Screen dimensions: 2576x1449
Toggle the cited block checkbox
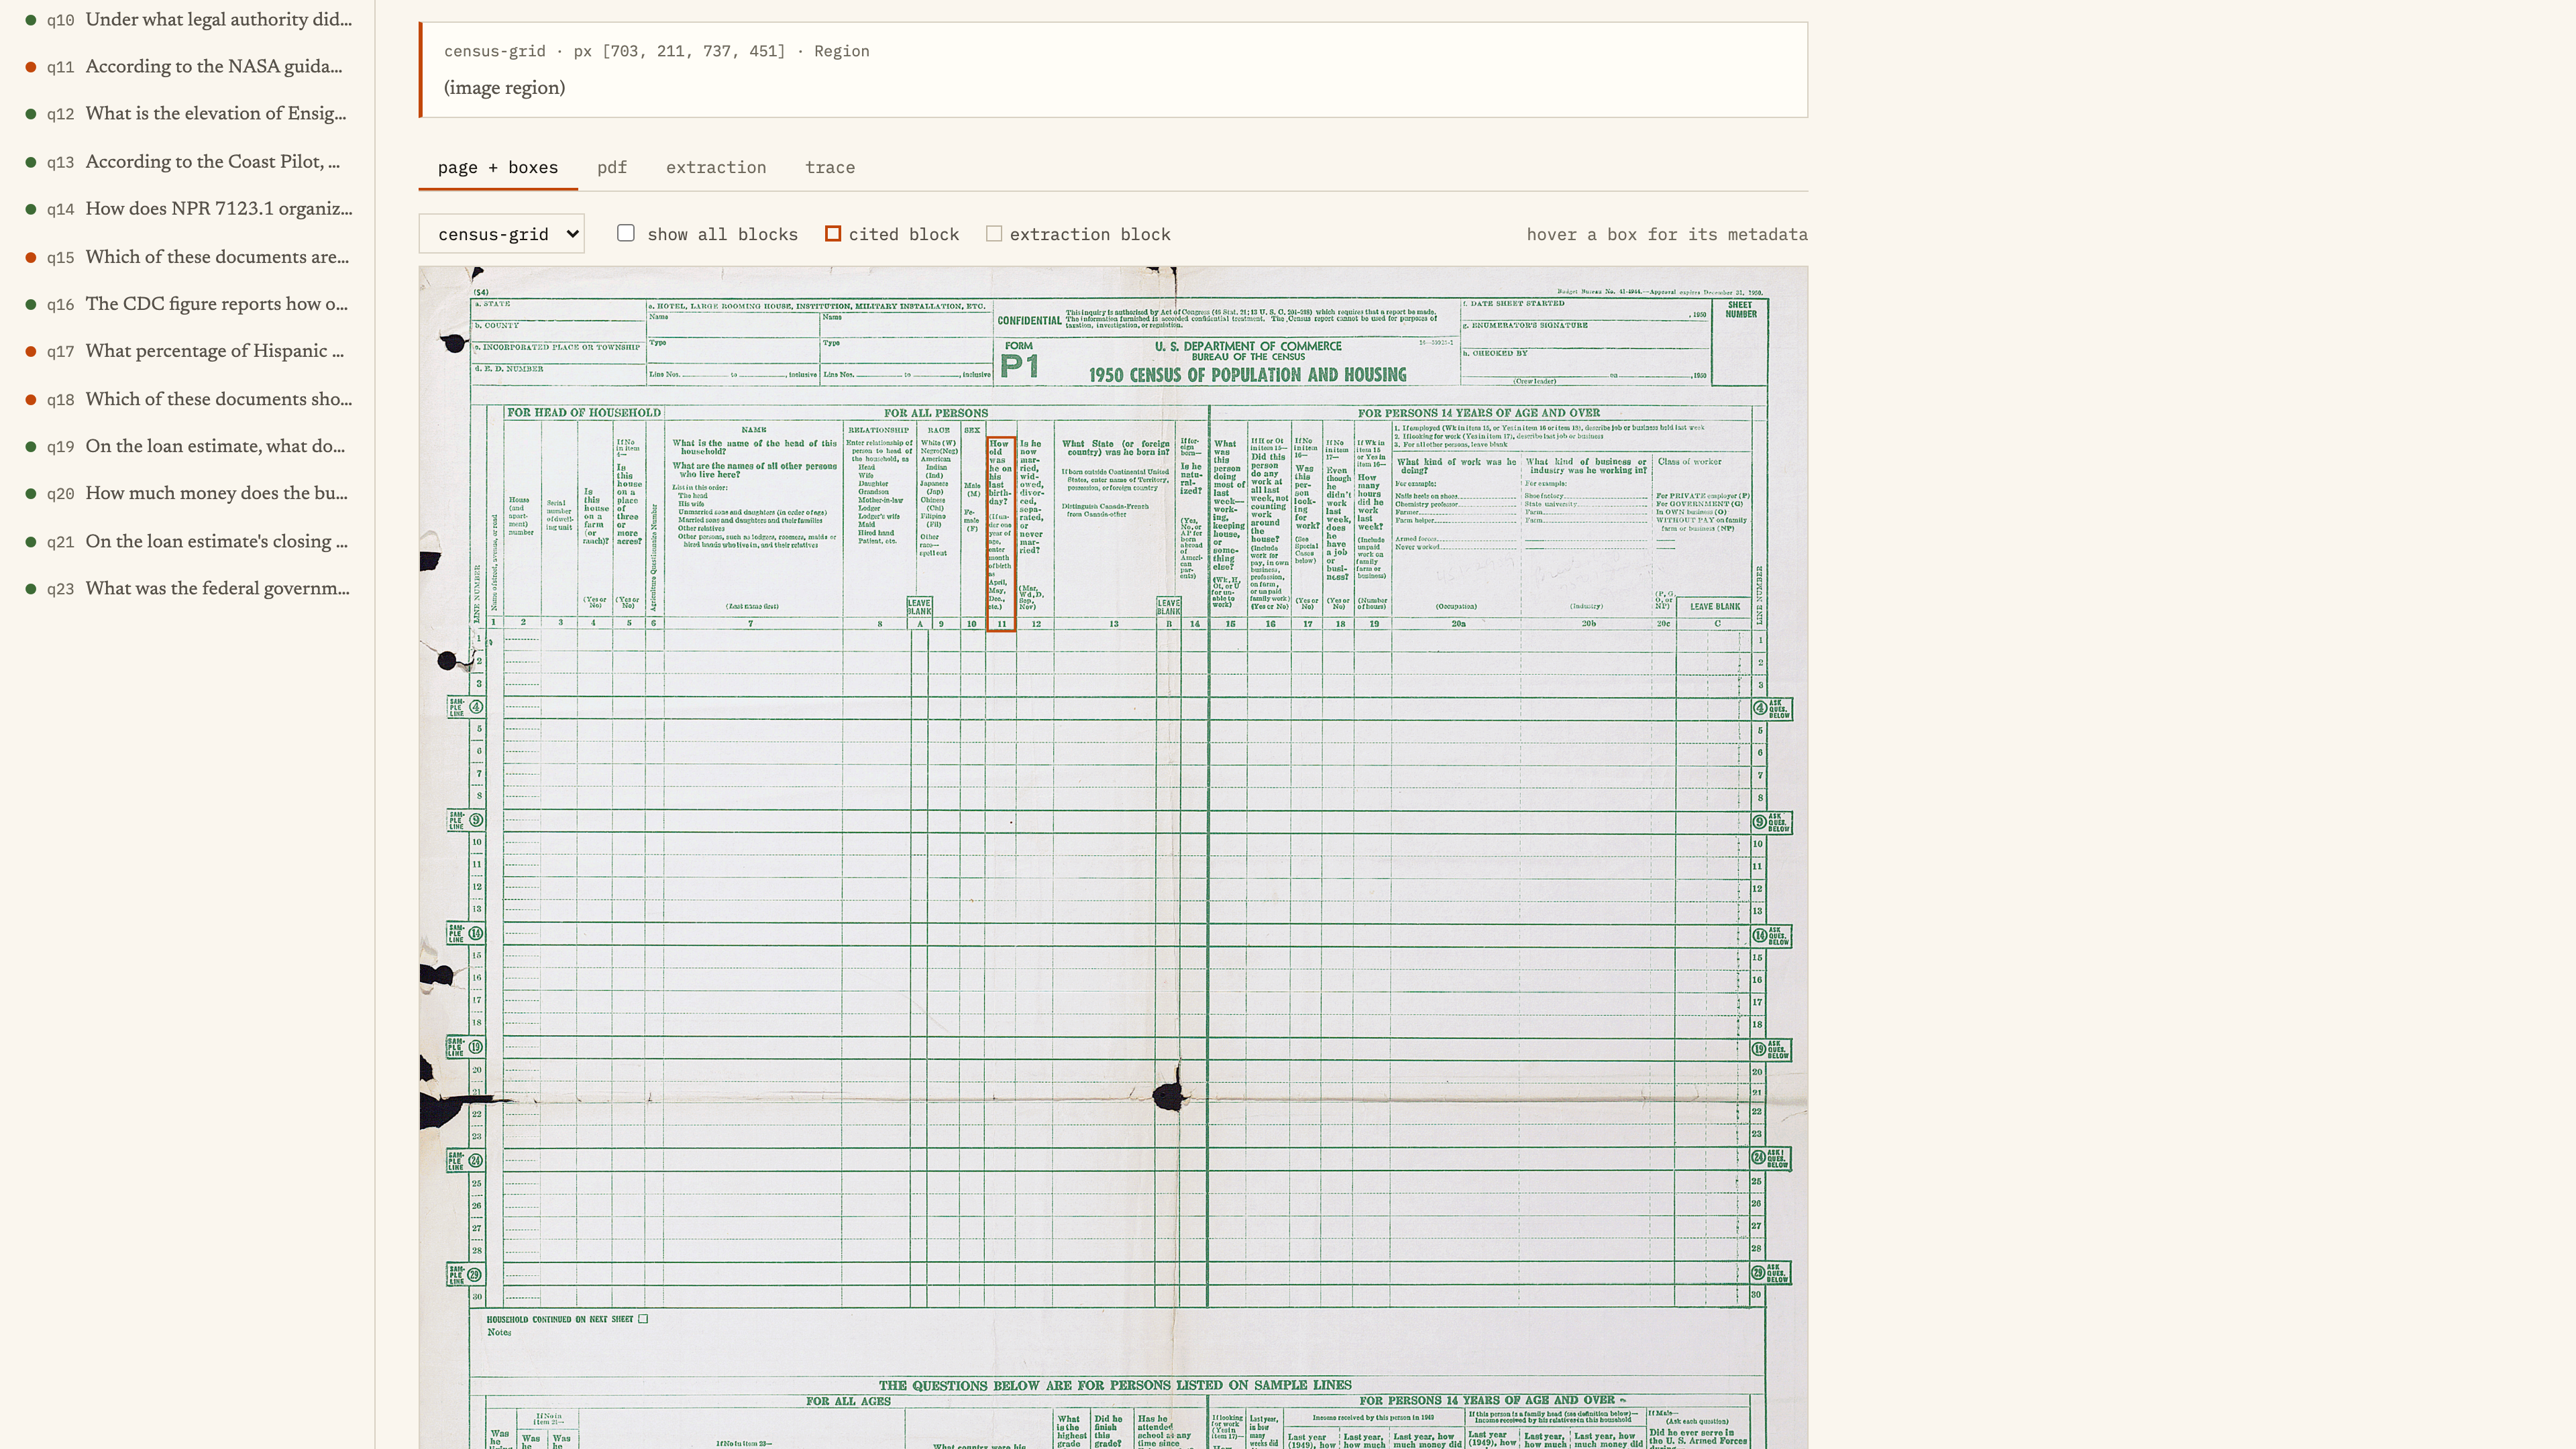[833, 233]
